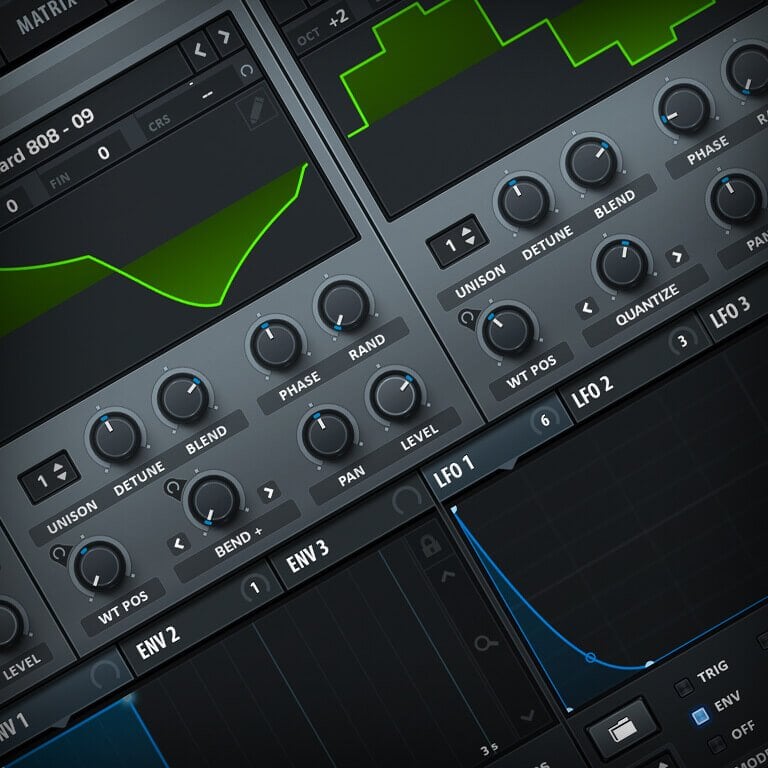The image size is (768, 768).
Task: Toggle the LFO ENV mode checkbox
Action: coord(699,716)
